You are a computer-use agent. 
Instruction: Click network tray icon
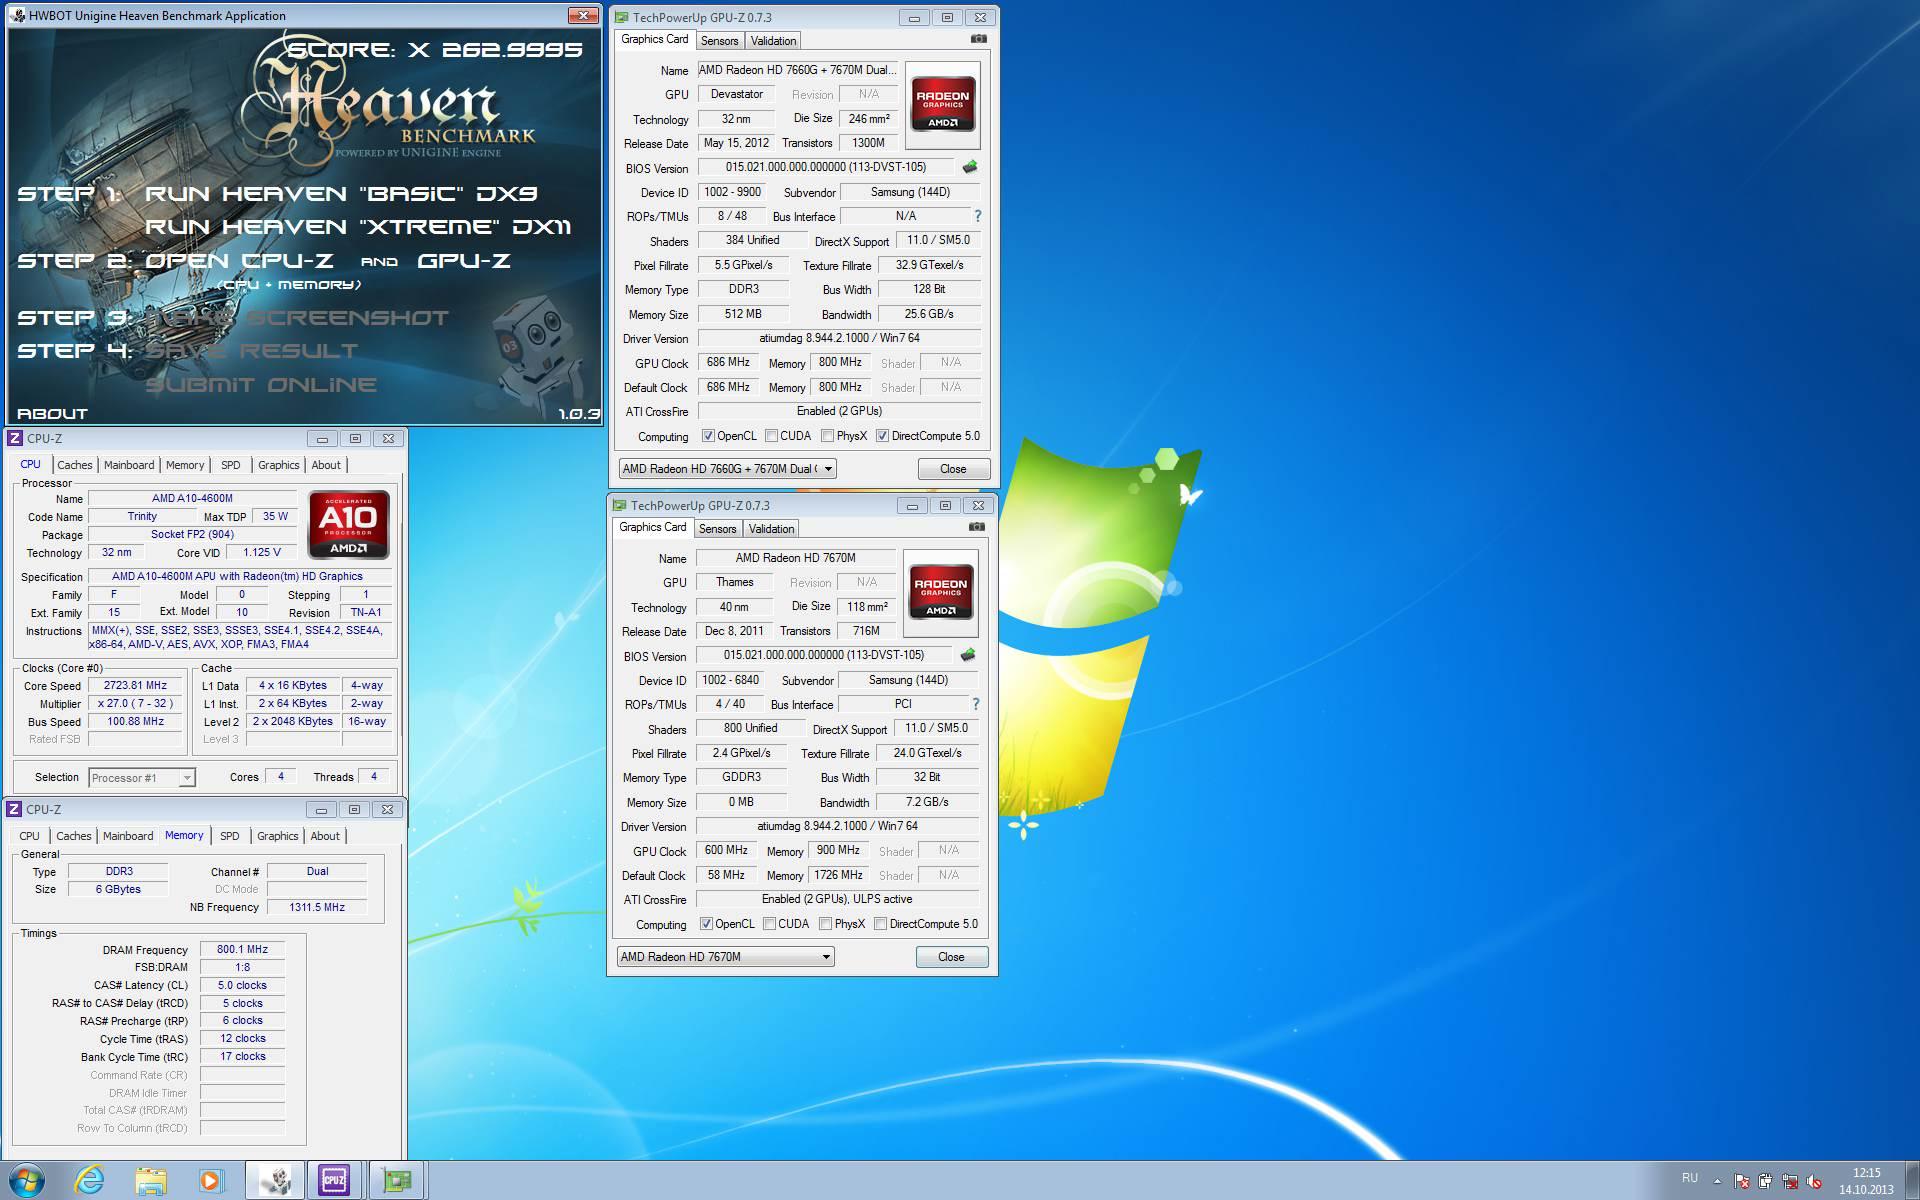pyautogui.click(x=1790, y=1181)
